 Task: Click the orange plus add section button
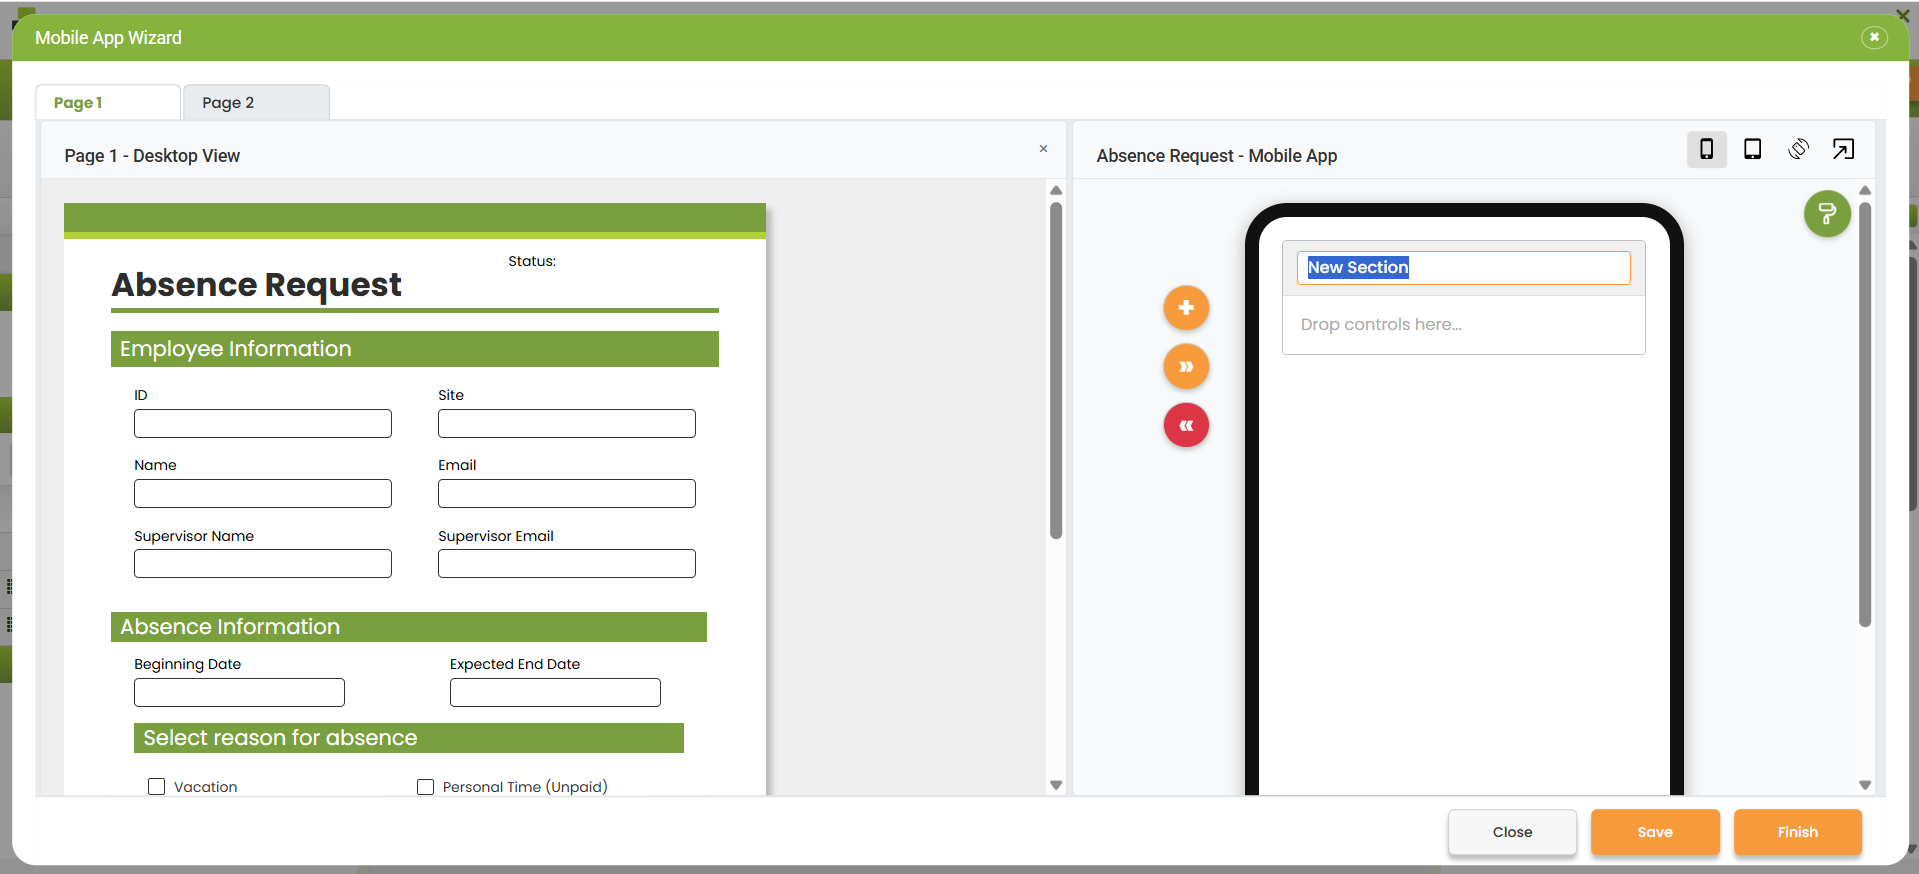coord(1186,307)
